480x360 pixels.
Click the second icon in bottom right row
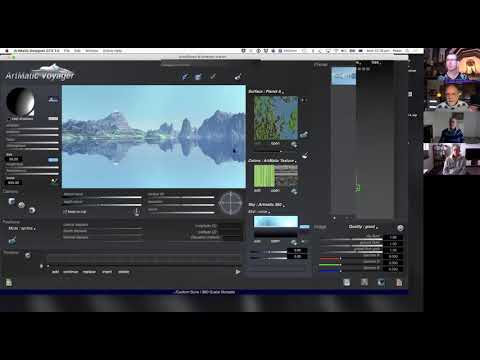coord(364,283)
